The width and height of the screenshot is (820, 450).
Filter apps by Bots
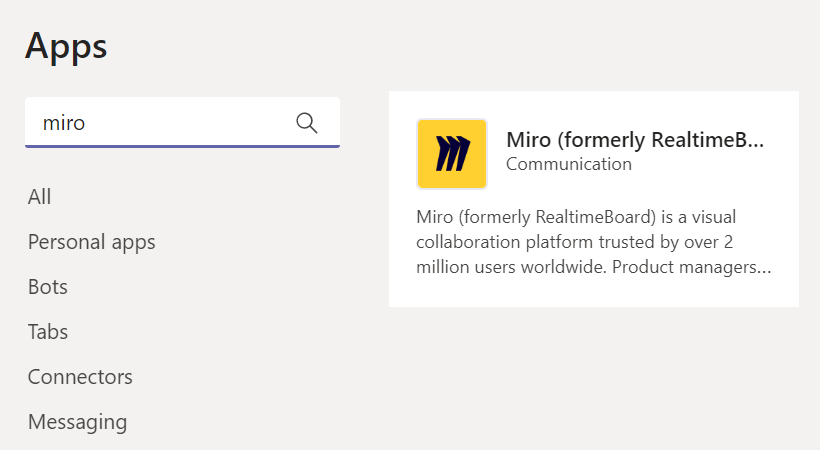pos(48,287)
